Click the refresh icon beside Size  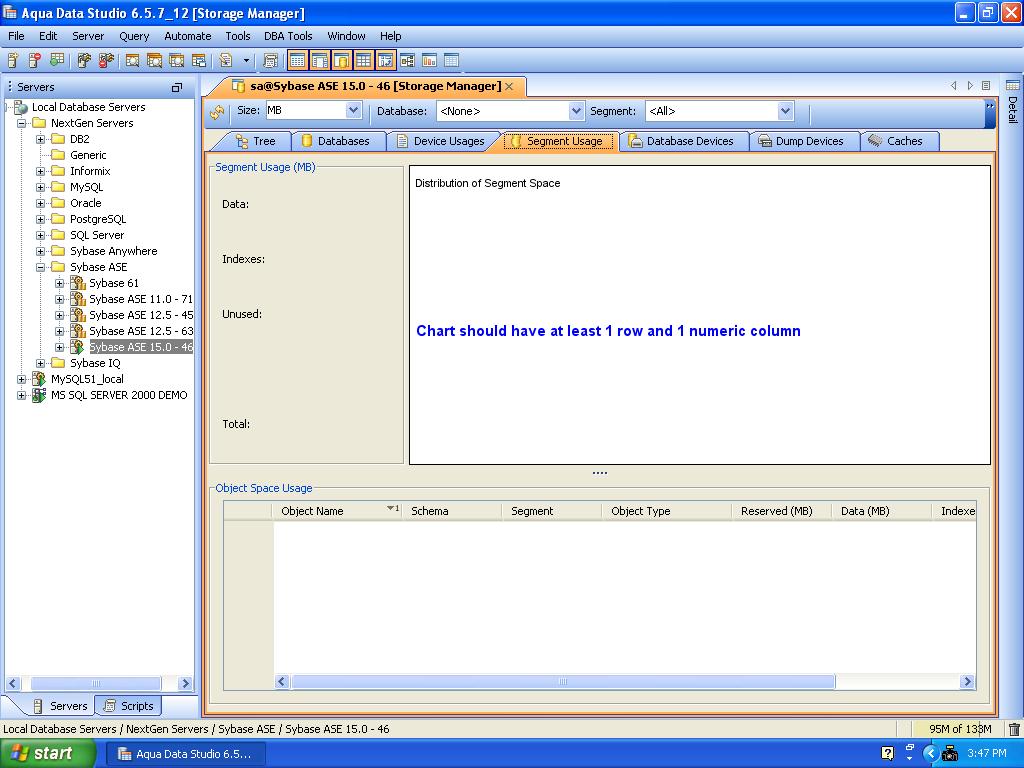tap(217, 112)
